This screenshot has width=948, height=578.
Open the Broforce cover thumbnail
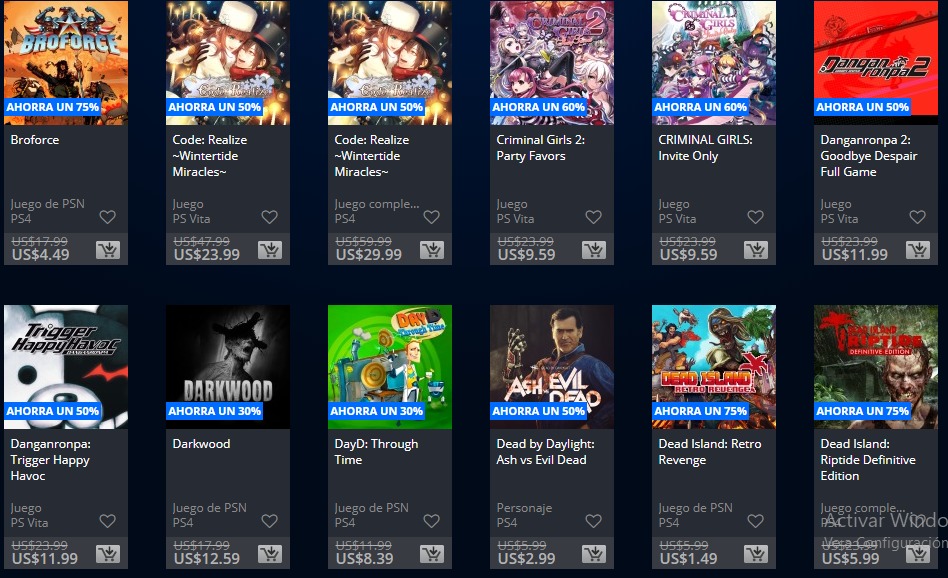[66, 63]
